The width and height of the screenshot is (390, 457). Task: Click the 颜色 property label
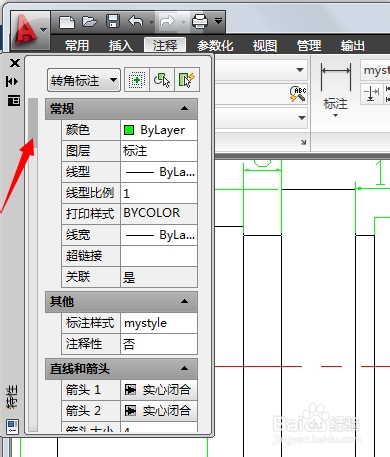(78, 130)
